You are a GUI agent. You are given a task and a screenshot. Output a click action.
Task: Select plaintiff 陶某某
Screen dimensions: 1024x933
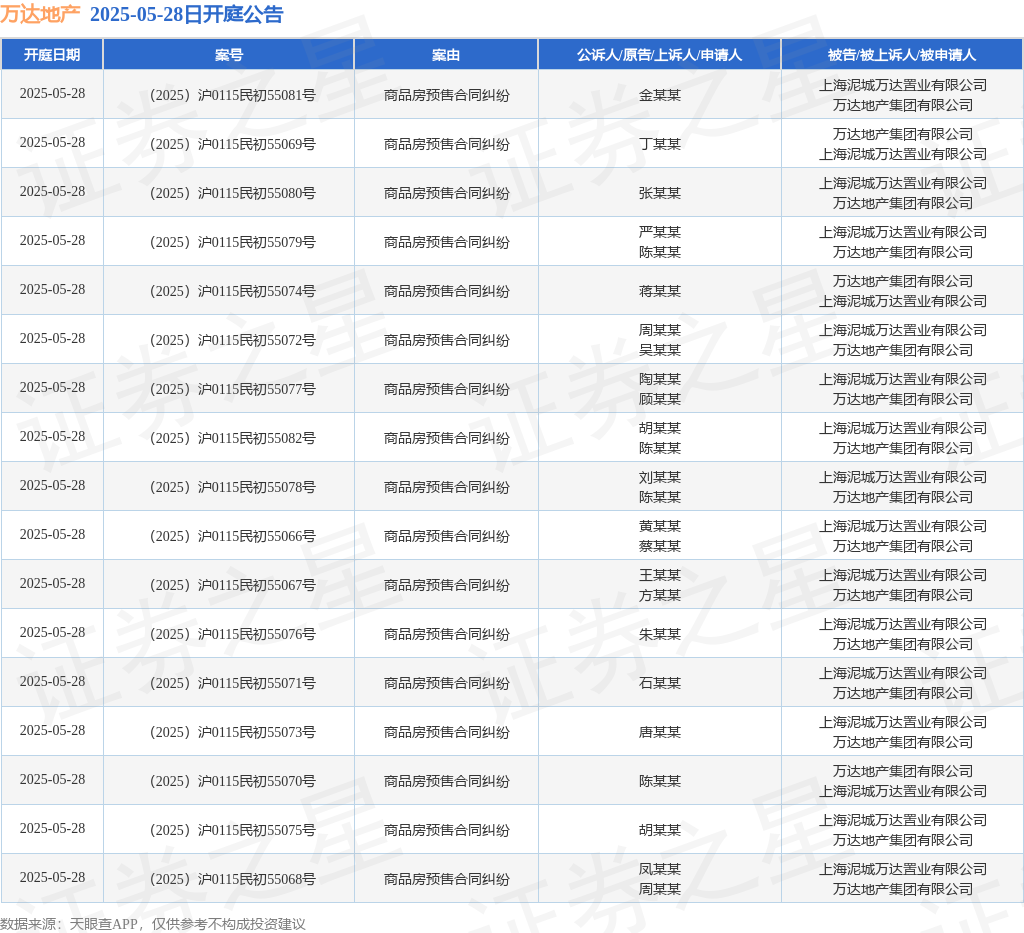pos(660,379)
